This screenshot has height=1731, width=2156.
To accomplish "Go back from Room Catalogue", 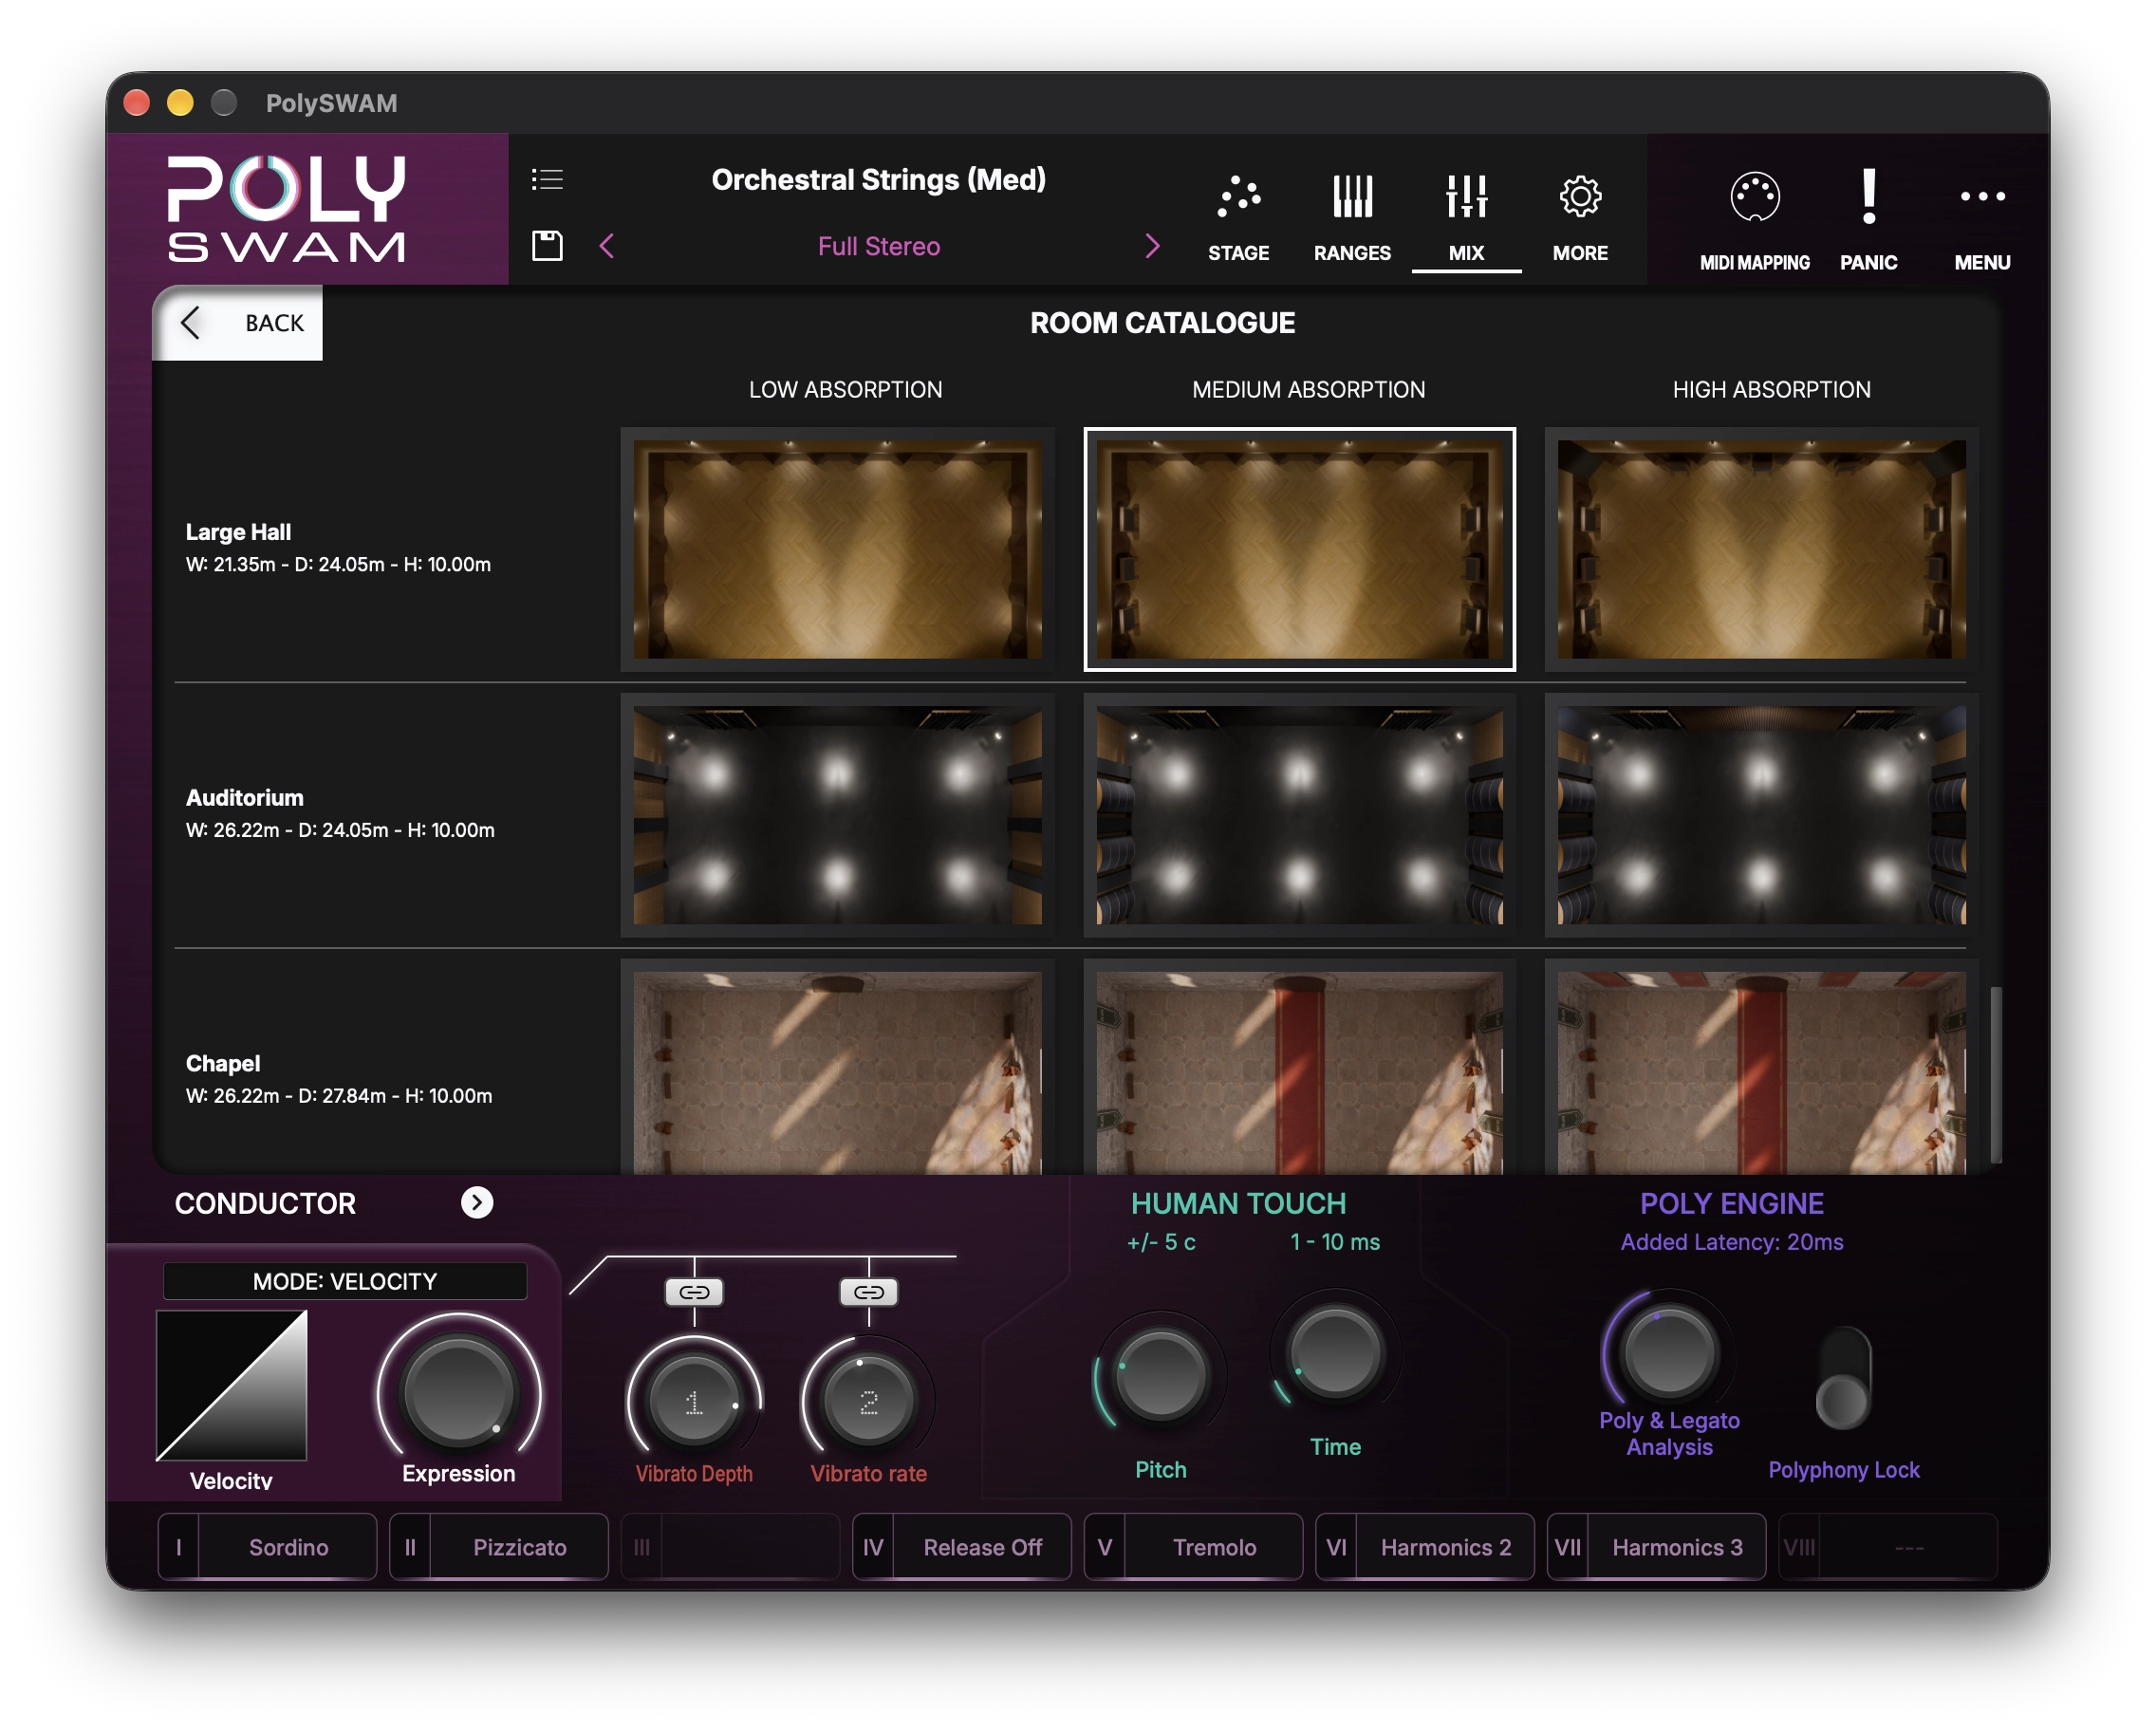I will point(238,323).
